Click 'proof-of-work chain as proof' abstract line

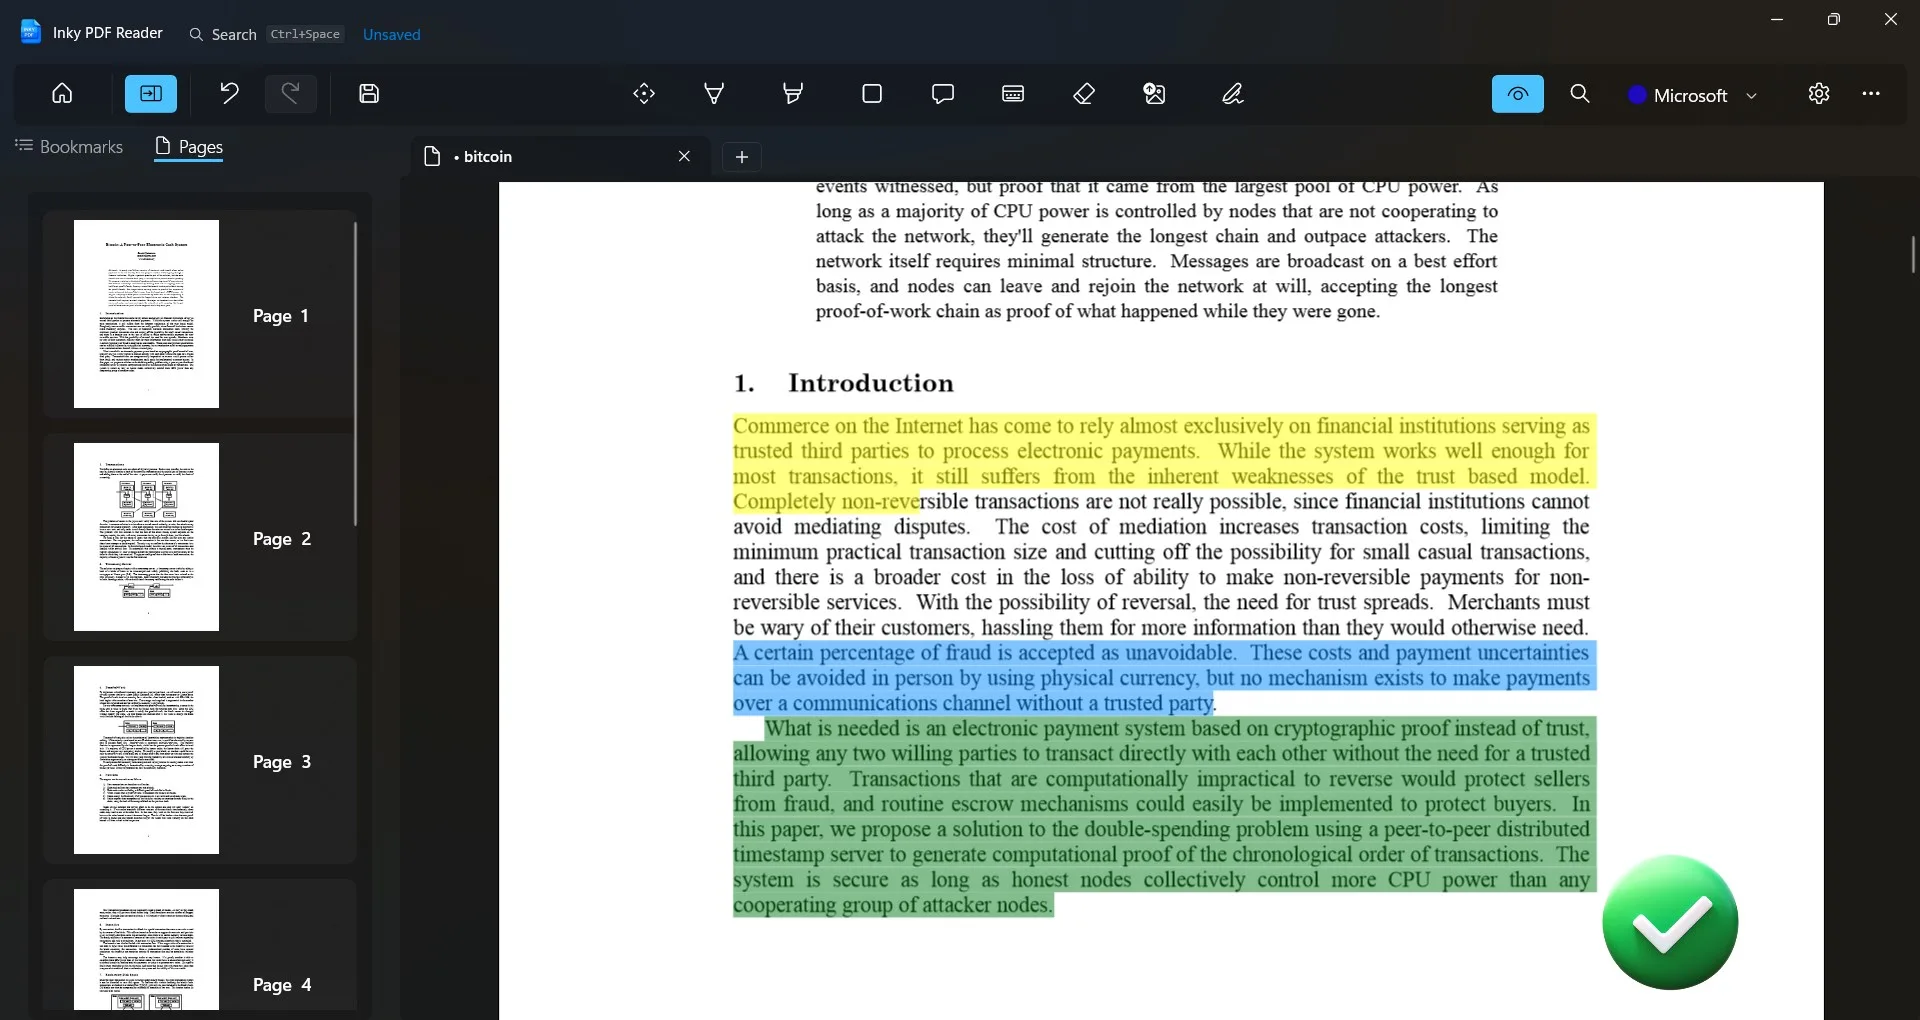[x=1098, y=311]
